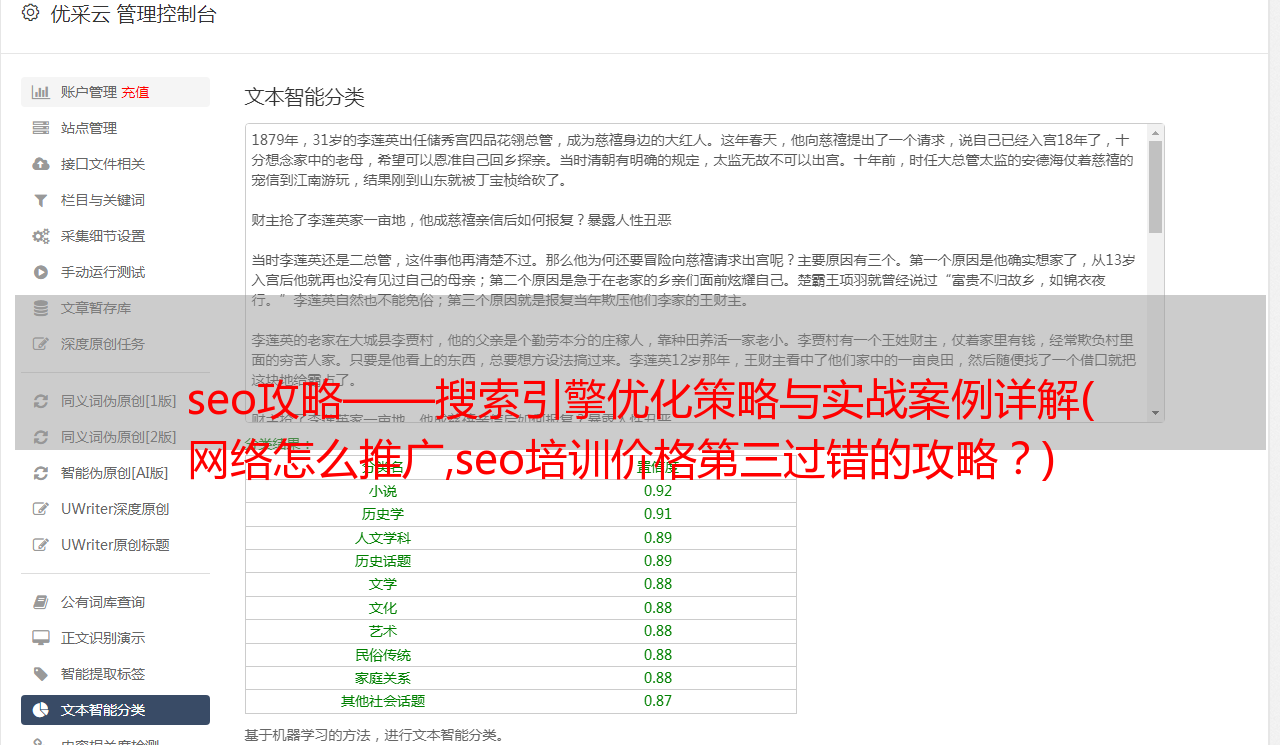Click the 历史学 category cell

(x=383, y=514)
